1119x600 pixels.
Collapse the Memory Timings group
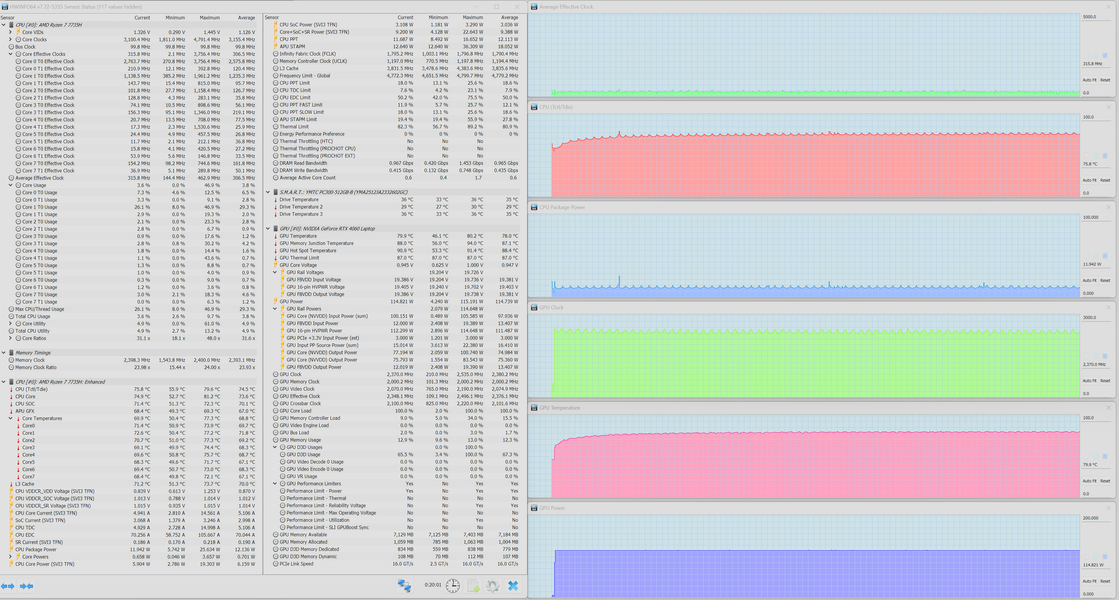(x=4, y=352)
